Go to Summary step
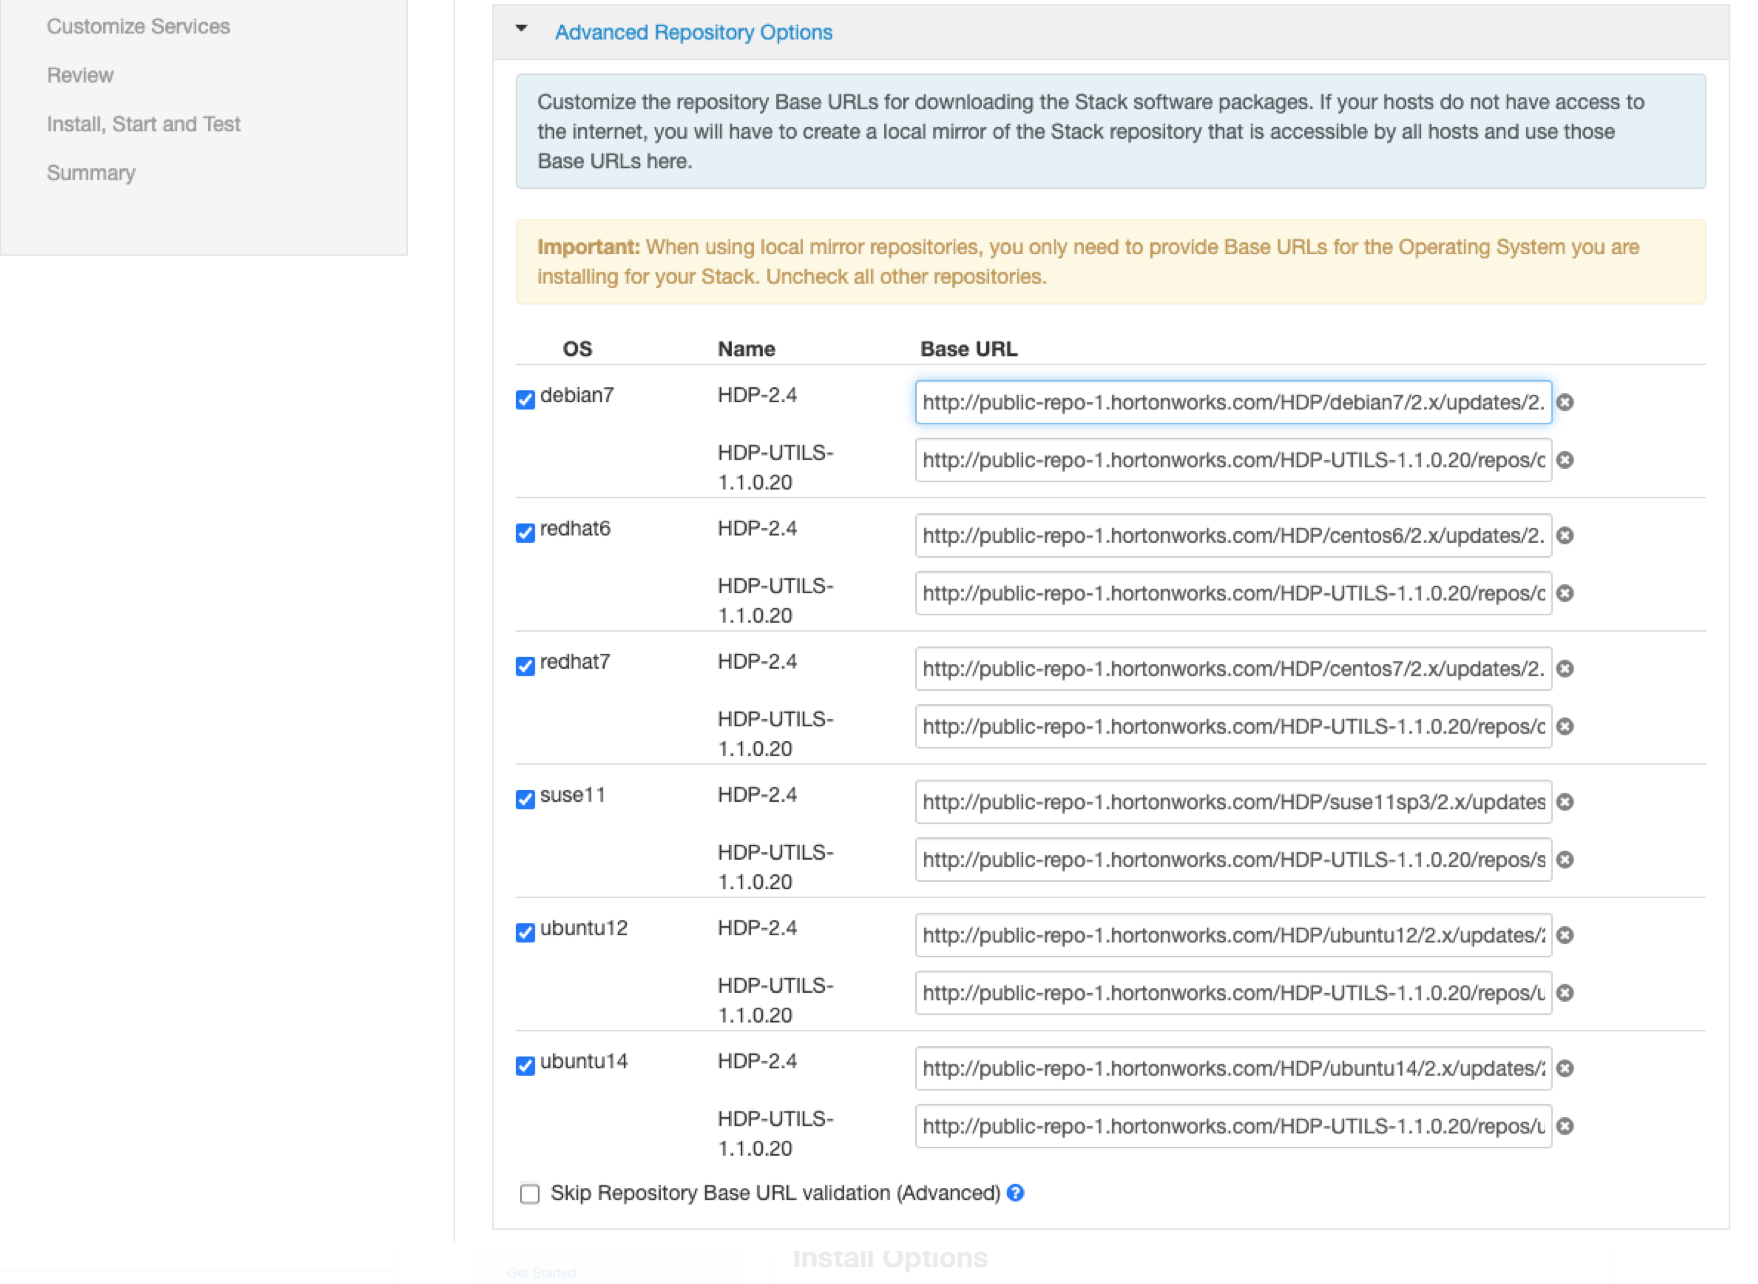The width and height of the screenshot is (1758, 1284). click(91, 173)
